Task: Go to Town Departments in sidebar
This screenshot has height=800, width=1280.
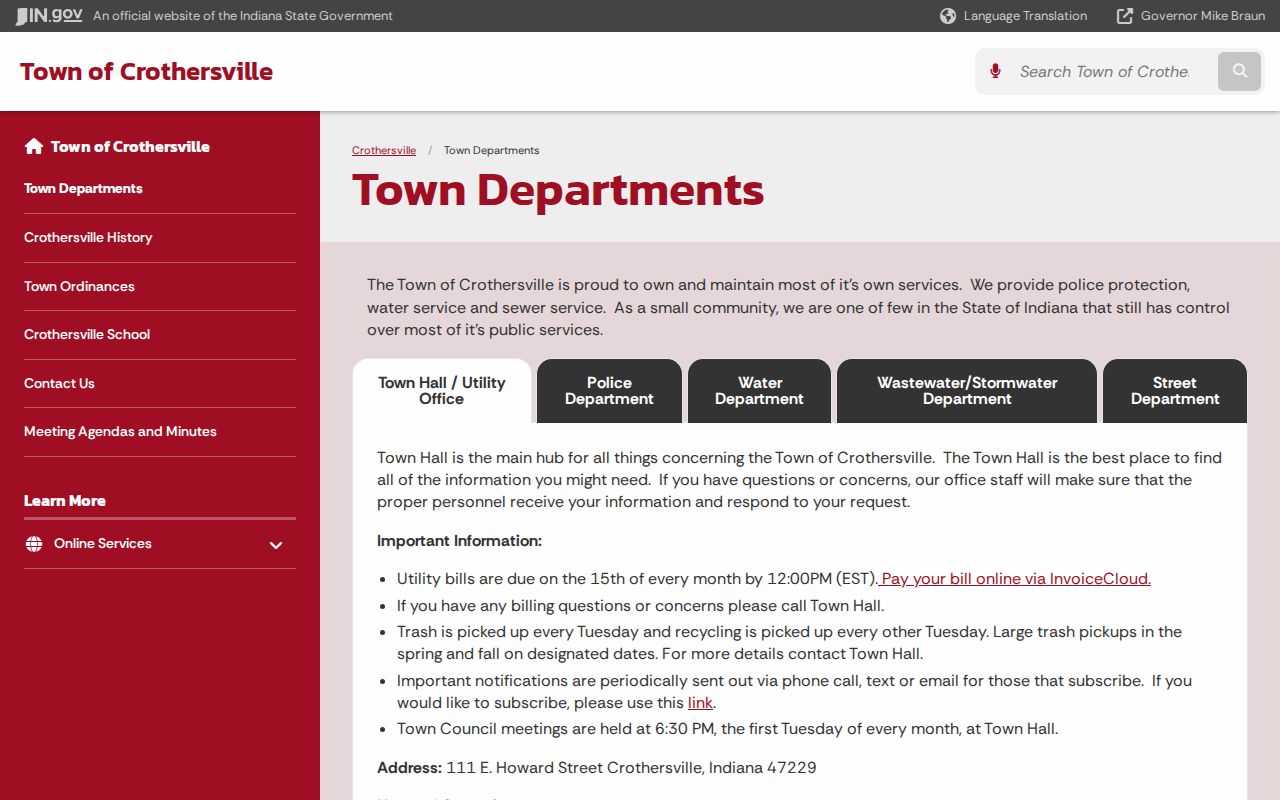Action: 83,188
